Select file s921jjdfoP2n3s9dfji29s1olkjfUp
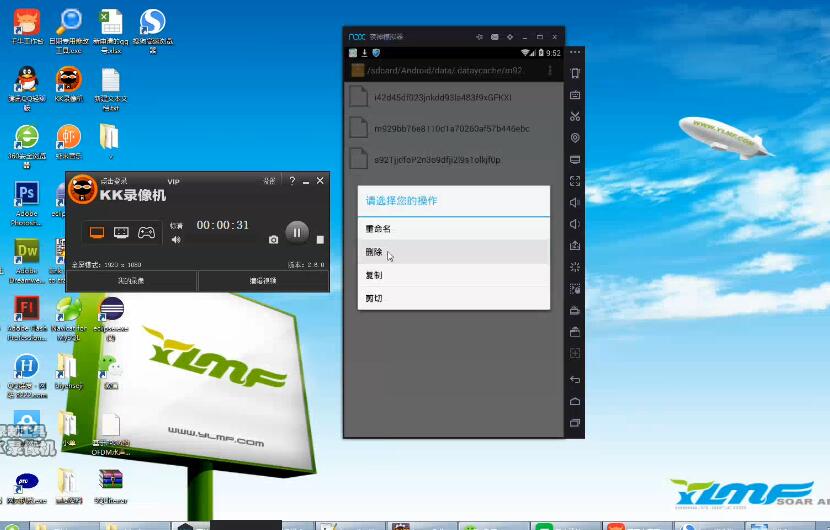830x530 pixels. [x=454, y=159]
